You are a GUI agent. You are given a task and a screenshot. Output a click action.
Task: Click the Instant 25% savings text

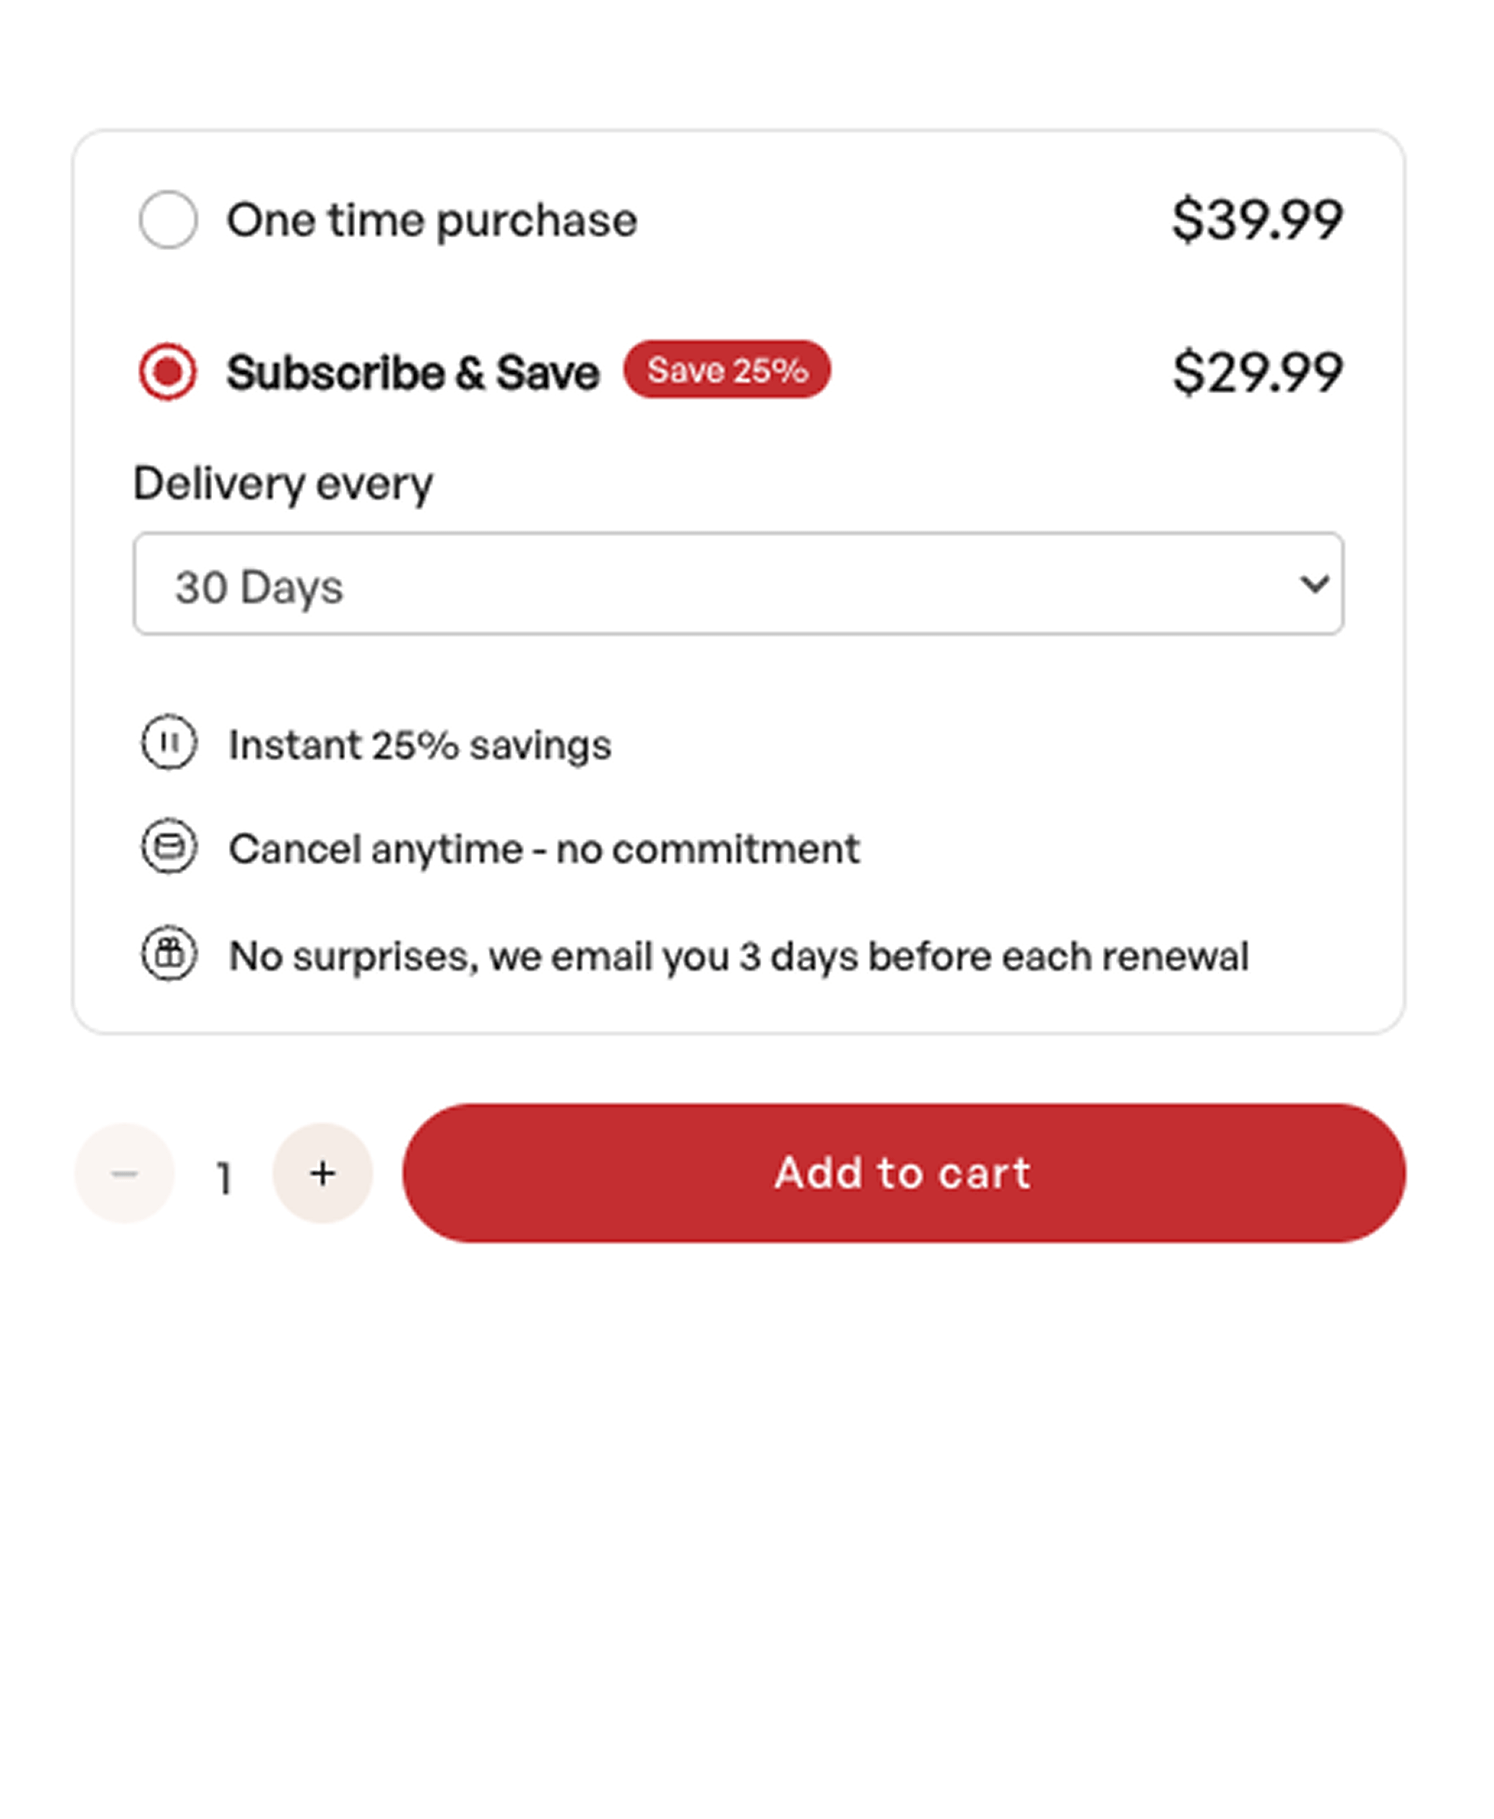pyautogui.click(x=419, y=746)
